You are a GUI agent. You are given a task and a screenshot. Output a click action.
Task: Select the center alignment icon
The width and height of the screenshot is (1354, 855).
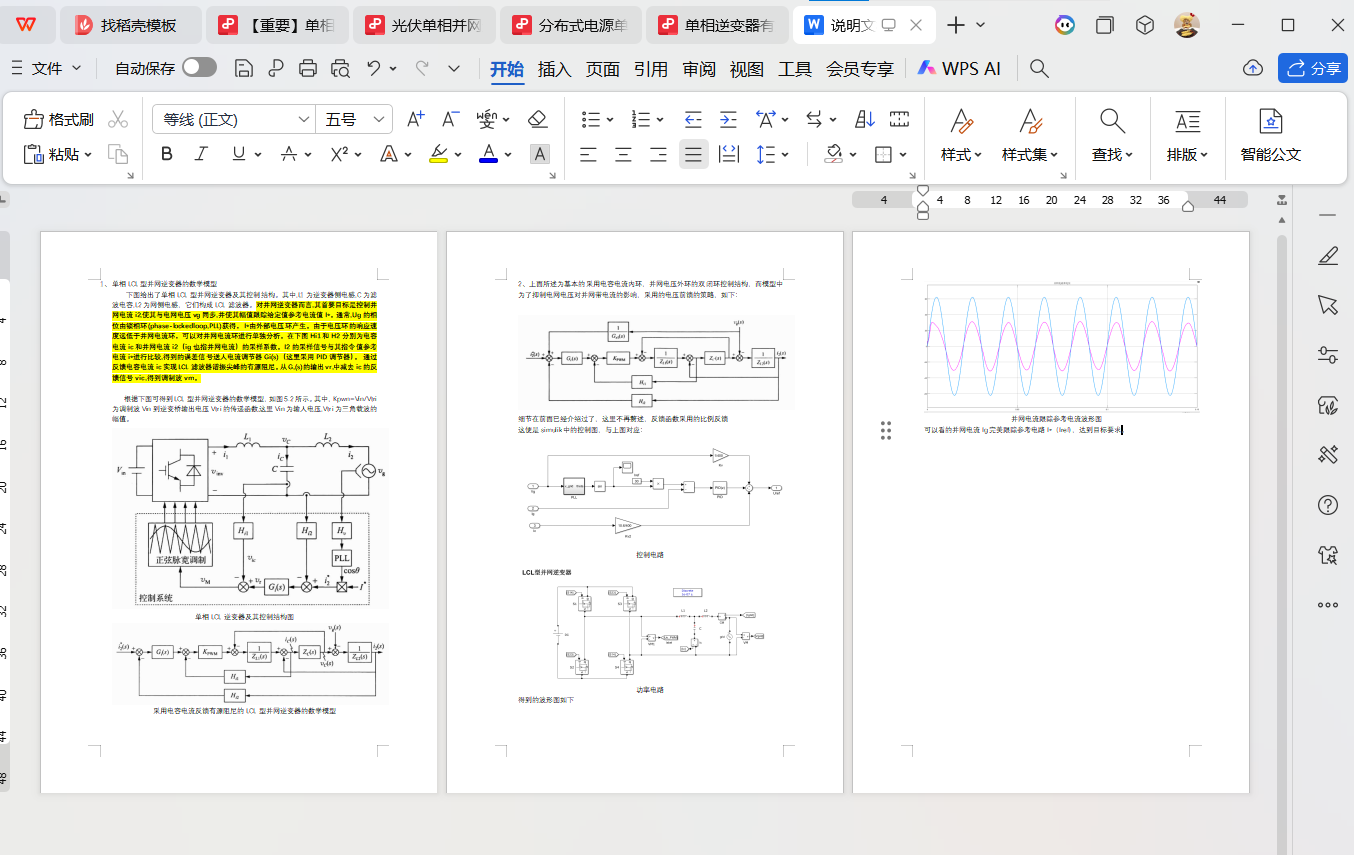(x=623, y=154)
